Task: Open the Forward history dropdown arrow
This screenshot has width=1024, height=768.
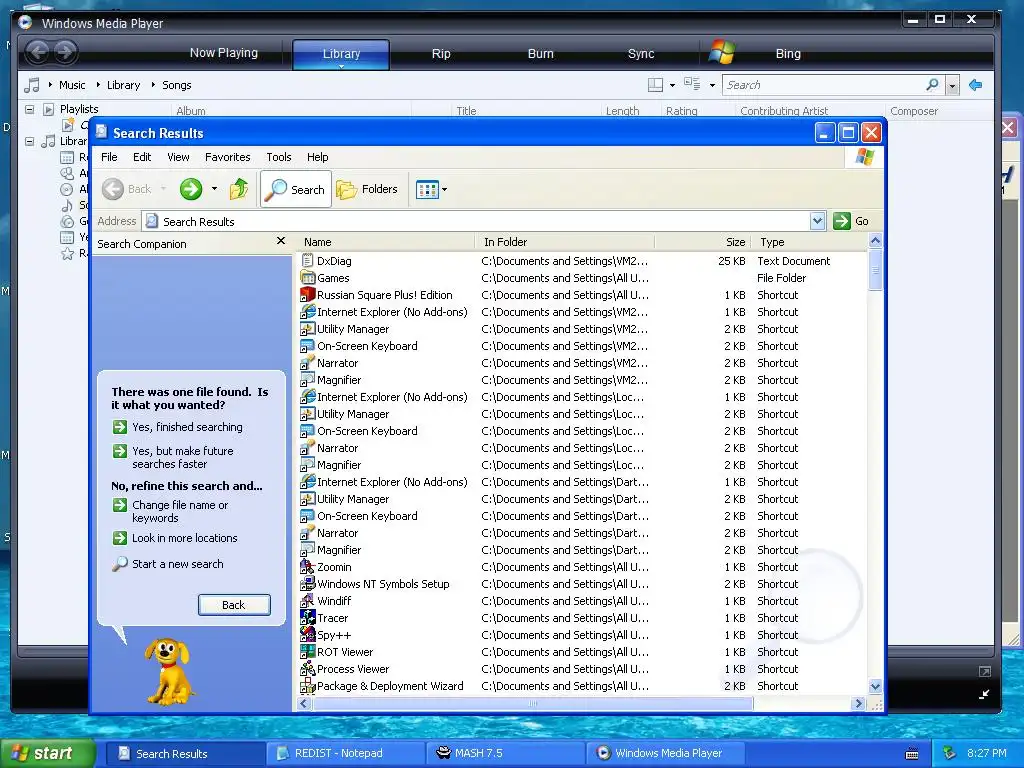Action: pos(214,189)
